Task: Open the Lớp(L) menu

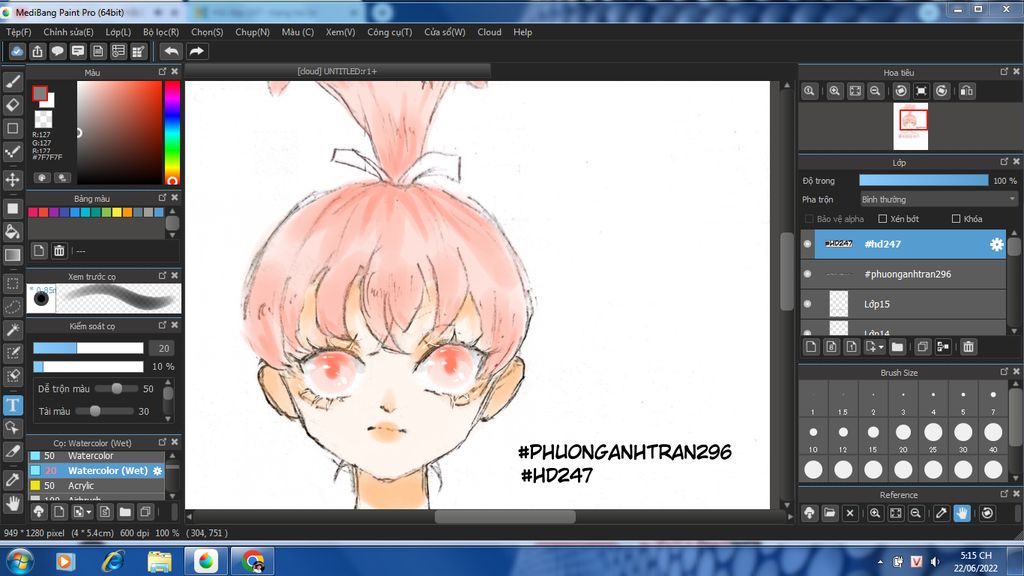Action: coord(118,32)
